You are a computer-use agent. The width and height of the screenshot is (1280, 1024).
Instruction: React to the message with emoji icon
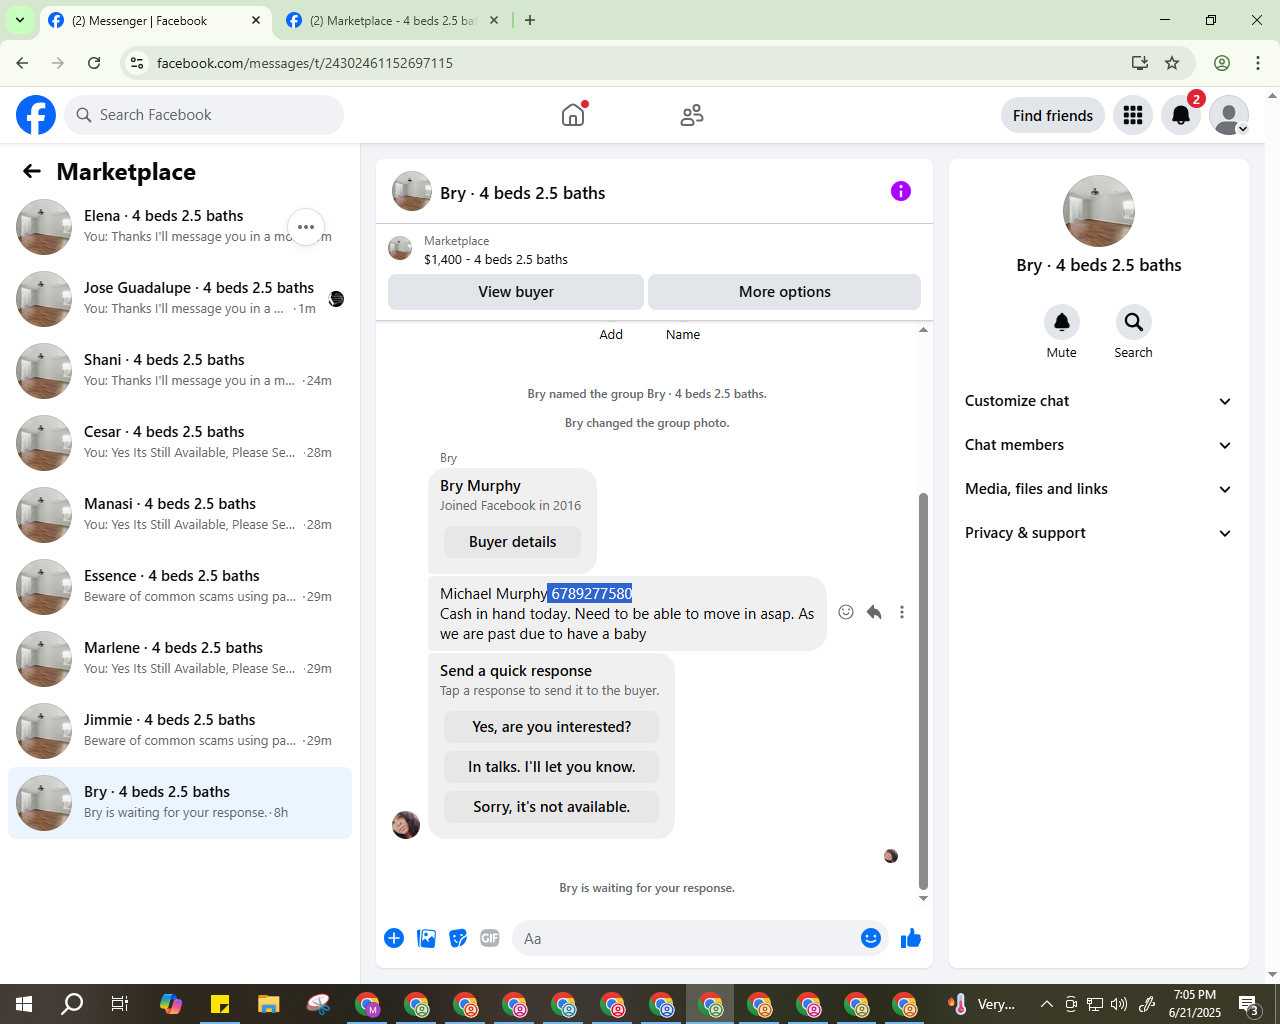pos(846,612)
